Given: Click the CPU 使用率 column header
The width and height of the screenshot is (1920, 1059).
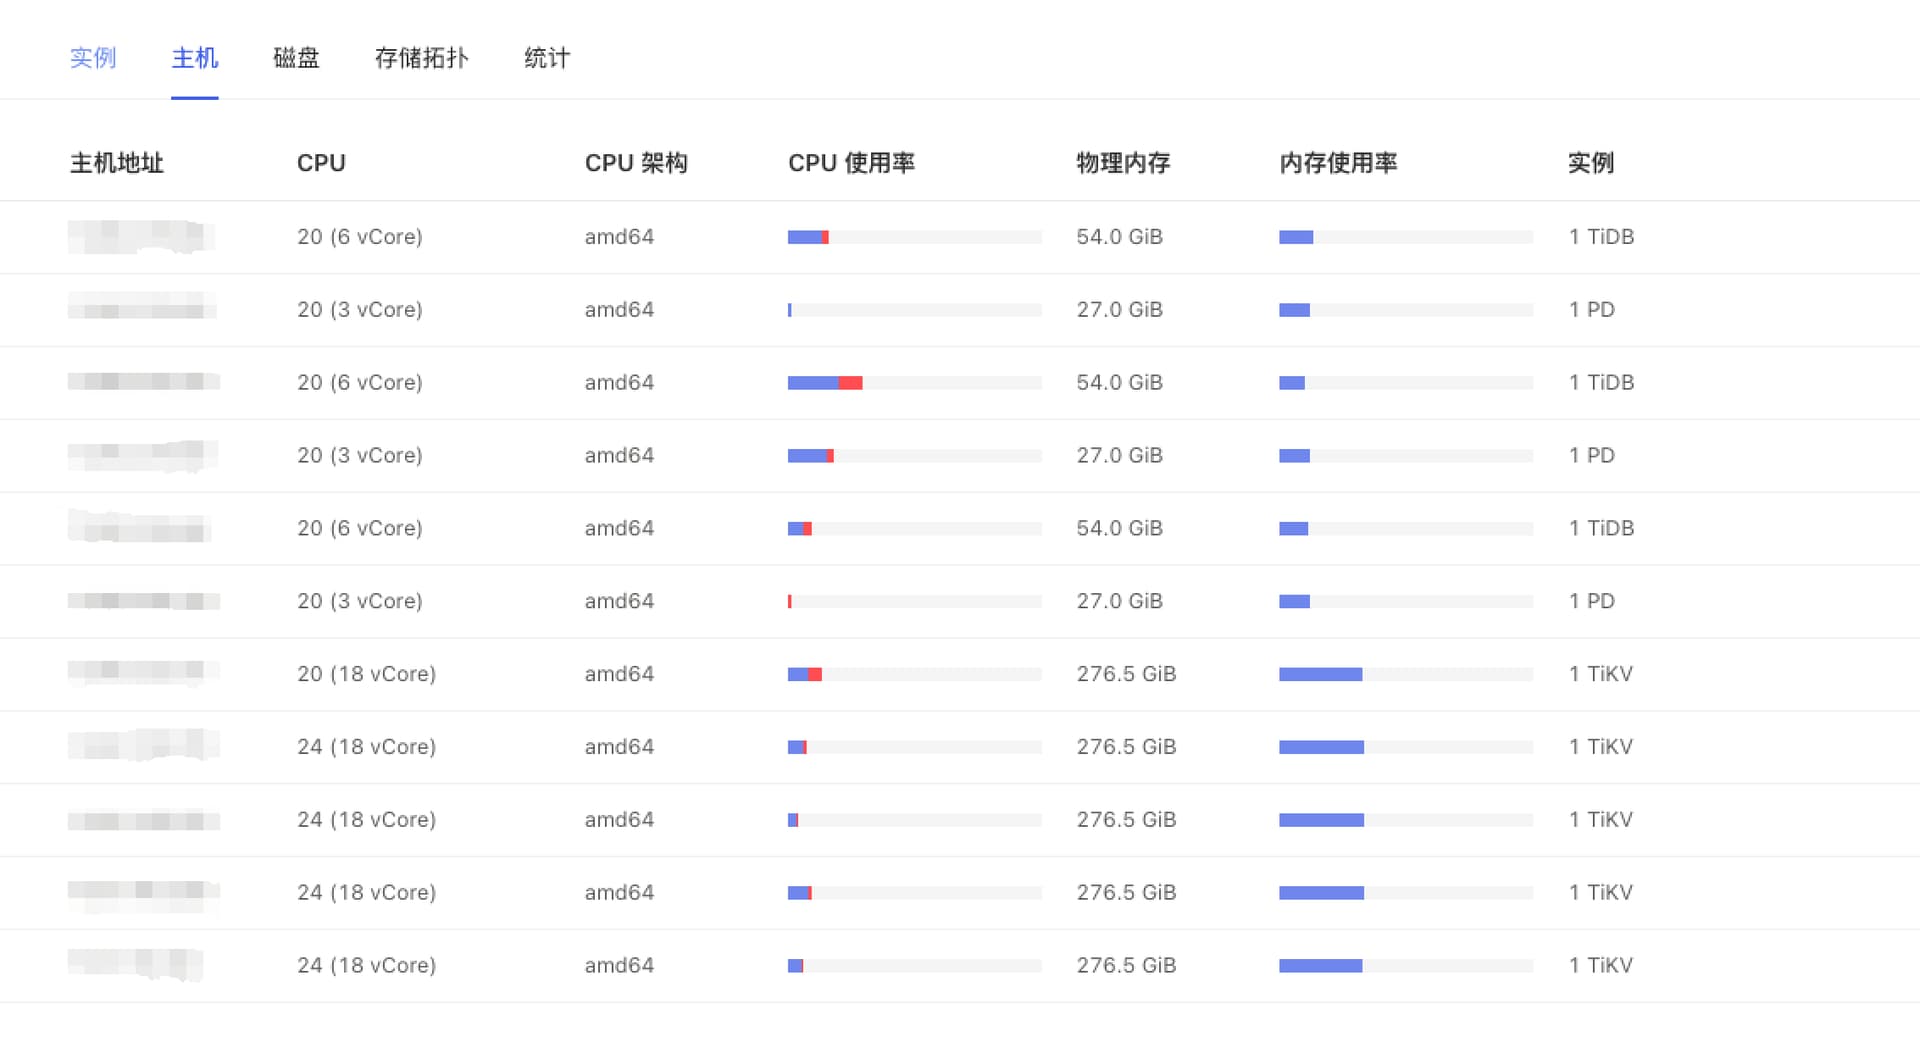Looking at the screenshot, I should coord(851,163).
